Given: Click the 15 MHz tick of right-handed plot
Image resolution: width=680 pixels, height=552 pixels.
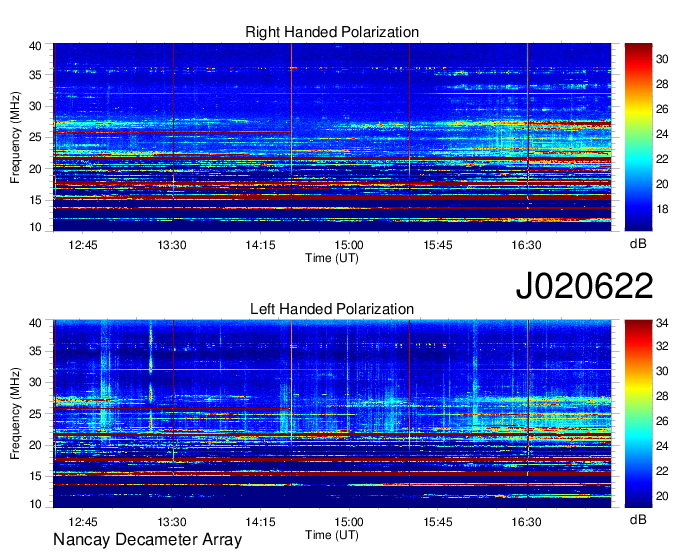Looking at the screenshot, I should click(36, 200).
